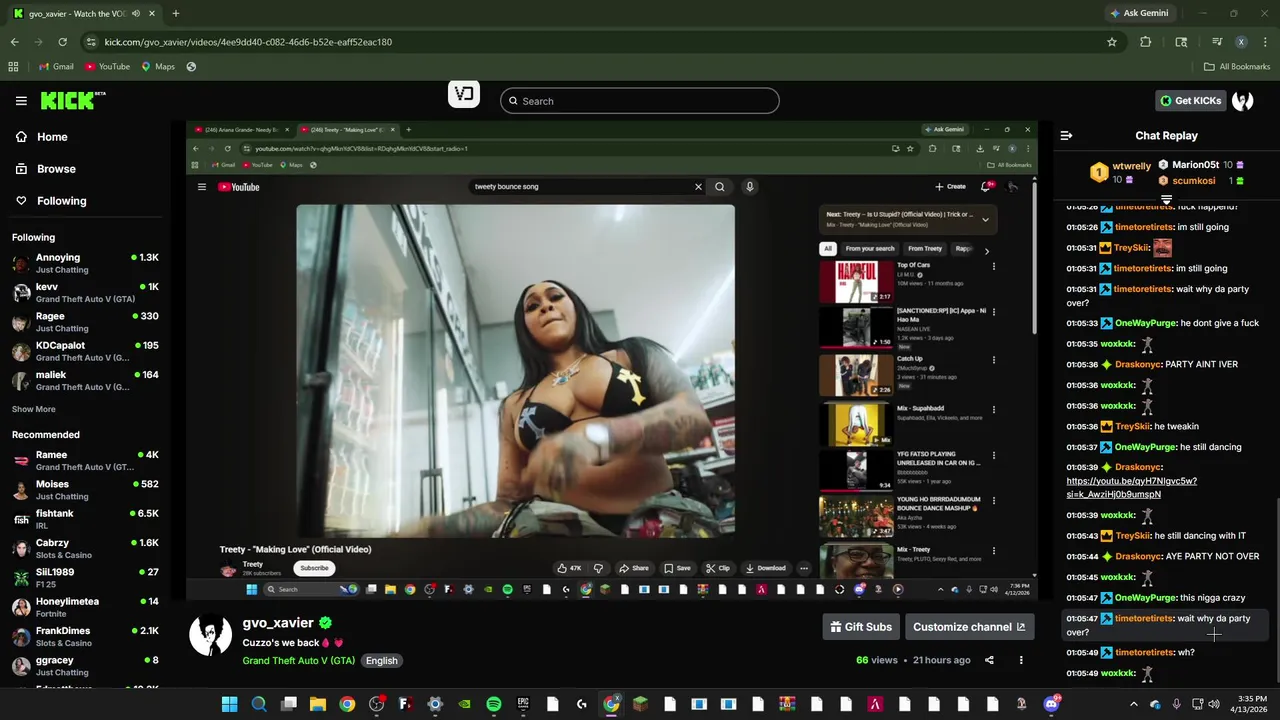The width and height of the screenshot is (1280, 720).
Task: Open Moises recommended channel
Action: pyautogui.click(x=85, y=490)
